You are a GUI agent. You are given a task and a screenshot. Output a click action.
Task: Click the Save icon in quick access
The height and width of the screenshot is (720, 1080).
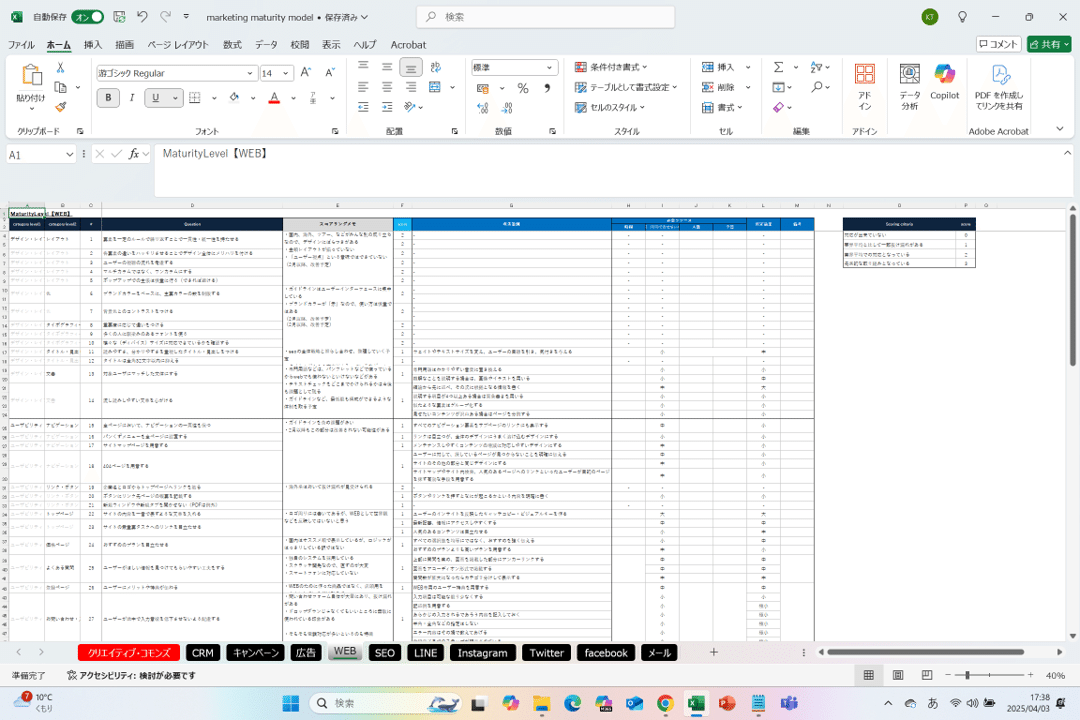click(x=119, y=17)
